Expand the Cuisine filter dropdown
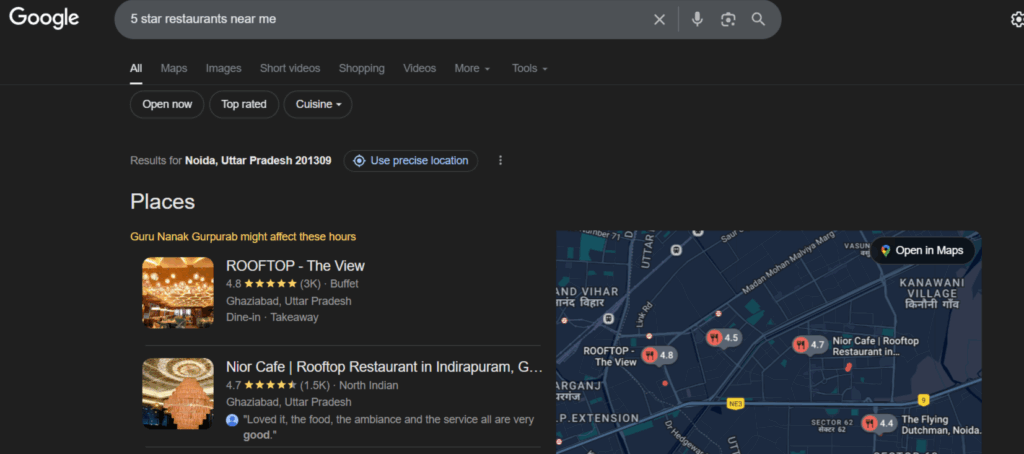 tap(318, 104)
